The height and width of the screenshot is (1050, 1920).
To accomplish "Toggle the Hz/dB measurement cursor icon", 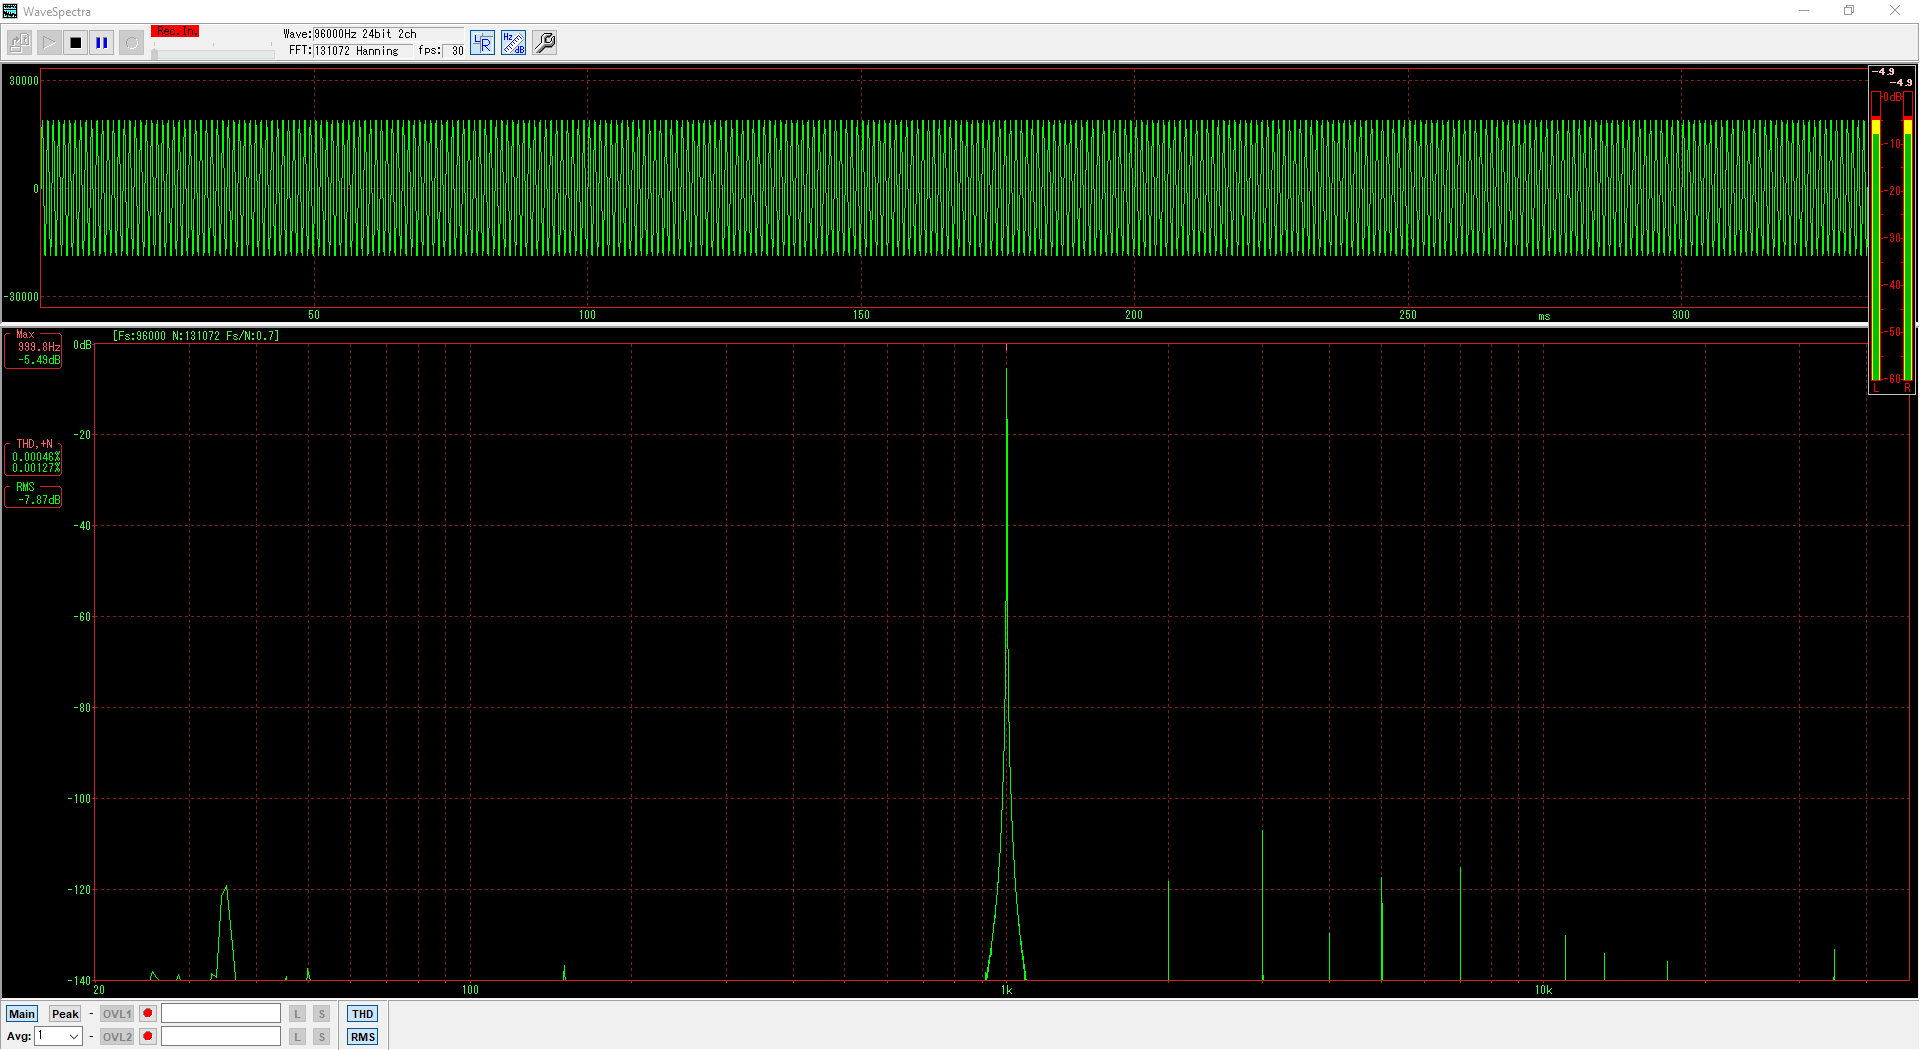I will [513, 43].
